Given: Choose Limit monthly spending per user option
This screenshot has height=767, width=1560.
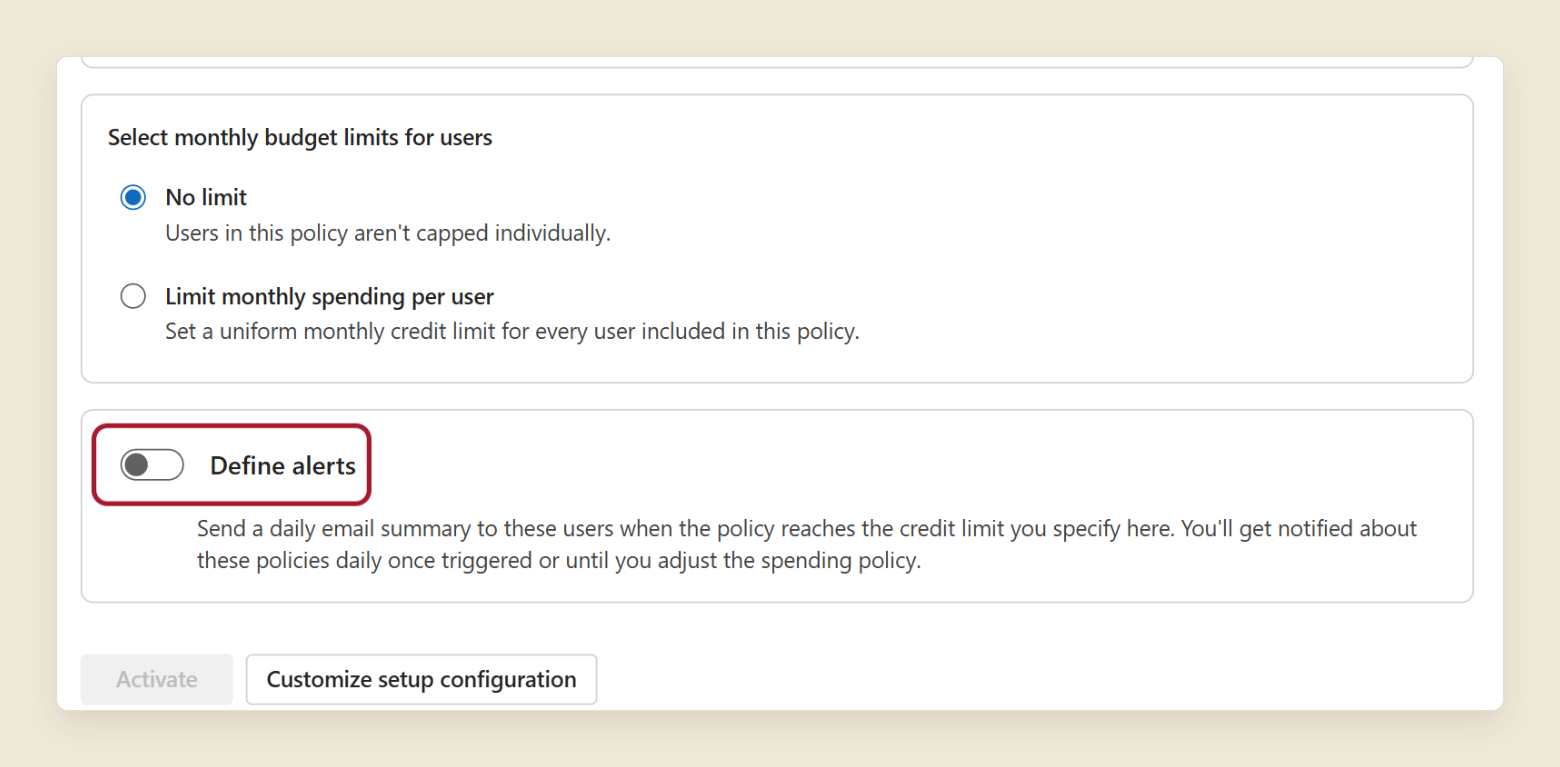Looking at the screenshot, I should point(133,297).
